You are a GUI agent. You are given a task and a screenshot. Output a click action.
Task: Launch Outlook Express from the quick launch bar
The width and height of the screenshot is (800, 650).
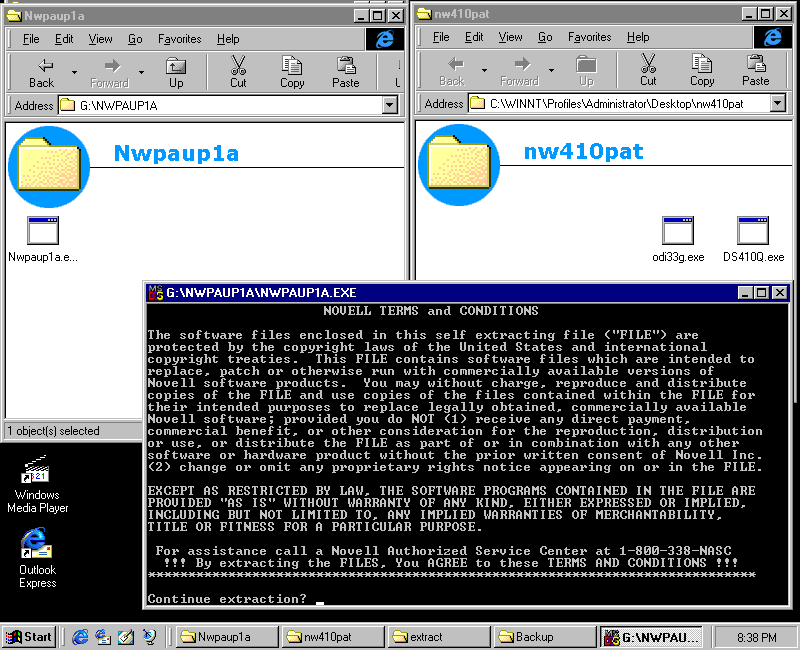click(x=103, y=637)
